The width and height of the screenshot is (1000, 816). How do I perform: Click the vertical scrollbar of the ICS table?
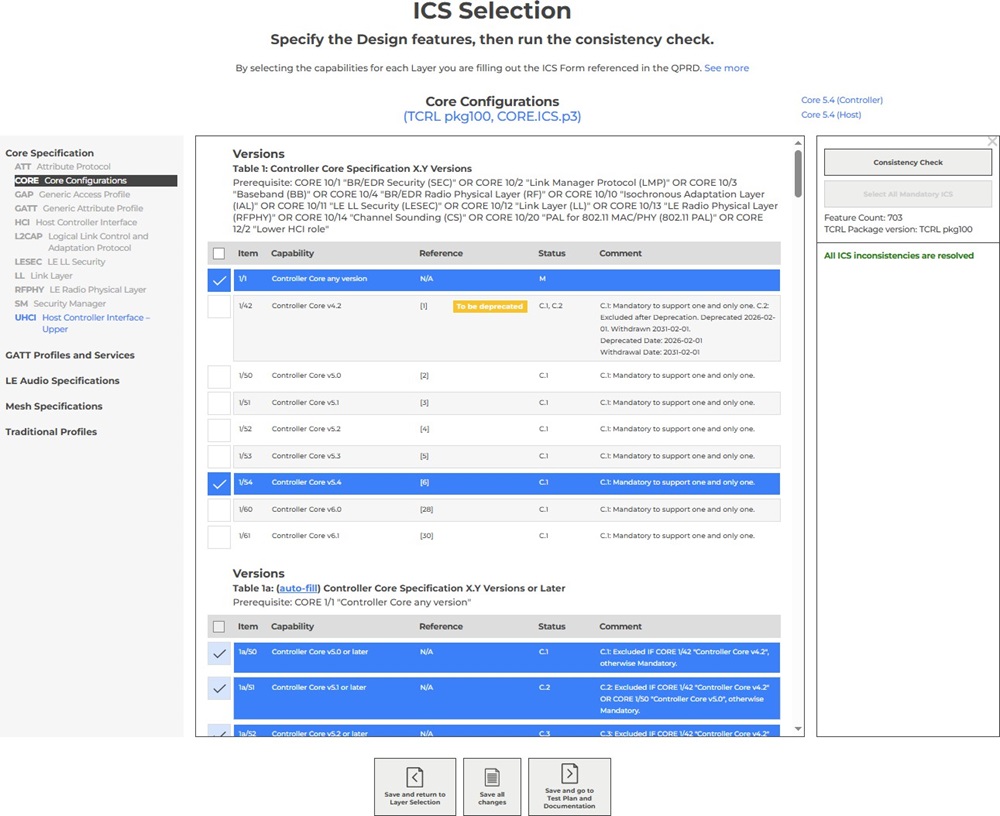tap(797, 173)
